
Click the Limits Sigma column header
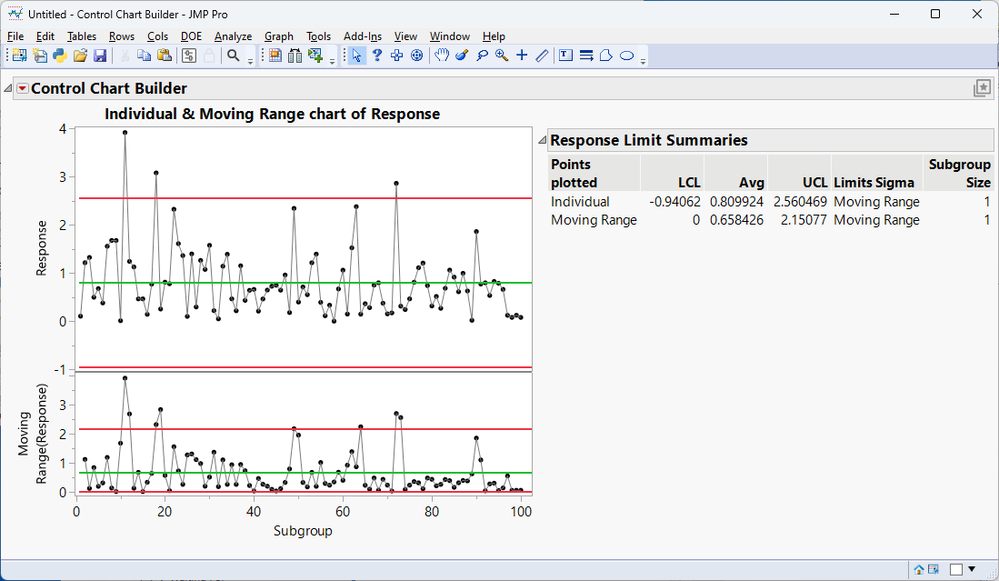[874, 182]
